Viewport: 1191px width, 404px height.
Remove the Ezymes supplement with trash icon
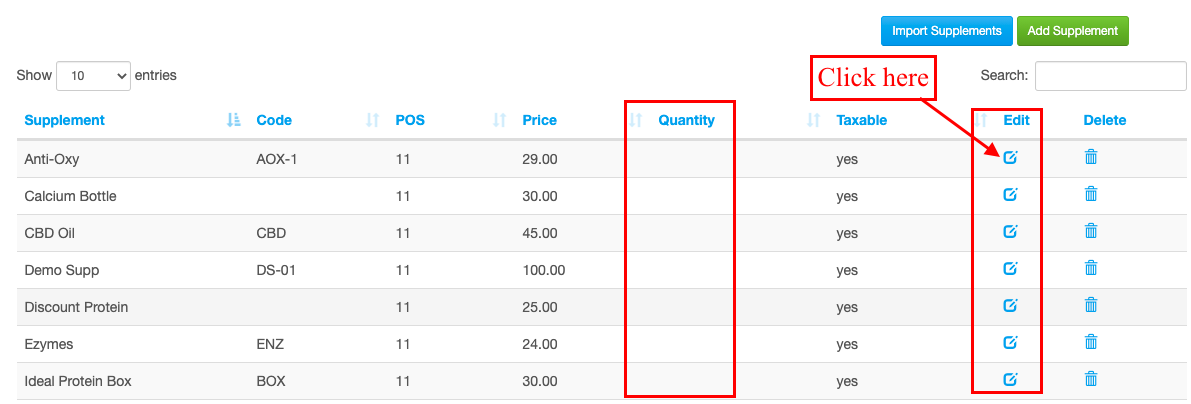coord(1091,342)
